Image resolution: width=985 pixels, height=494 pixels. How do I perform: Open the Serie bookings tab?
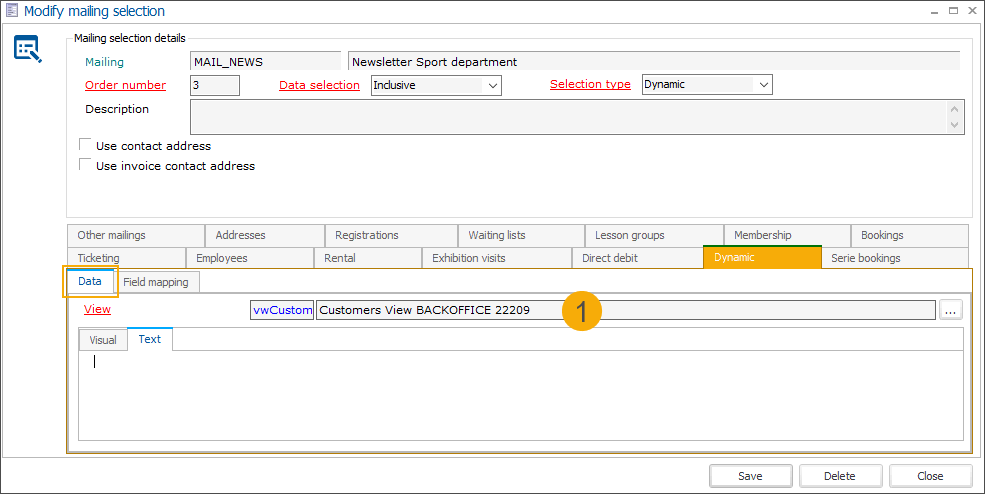[895, 258]
